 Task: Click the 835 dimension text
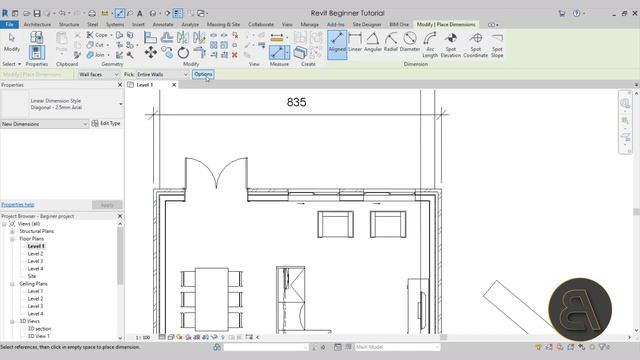click(x=296, y=102)
